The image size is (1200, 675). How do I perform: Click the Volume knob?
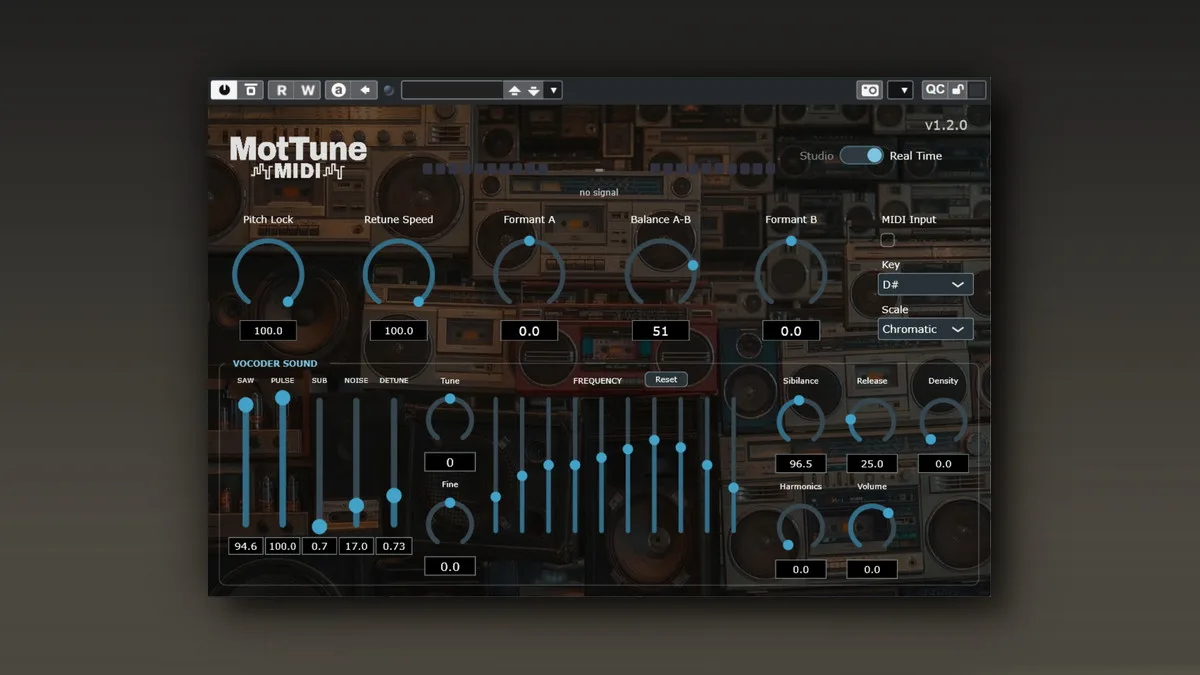click(x=872, y=526)
